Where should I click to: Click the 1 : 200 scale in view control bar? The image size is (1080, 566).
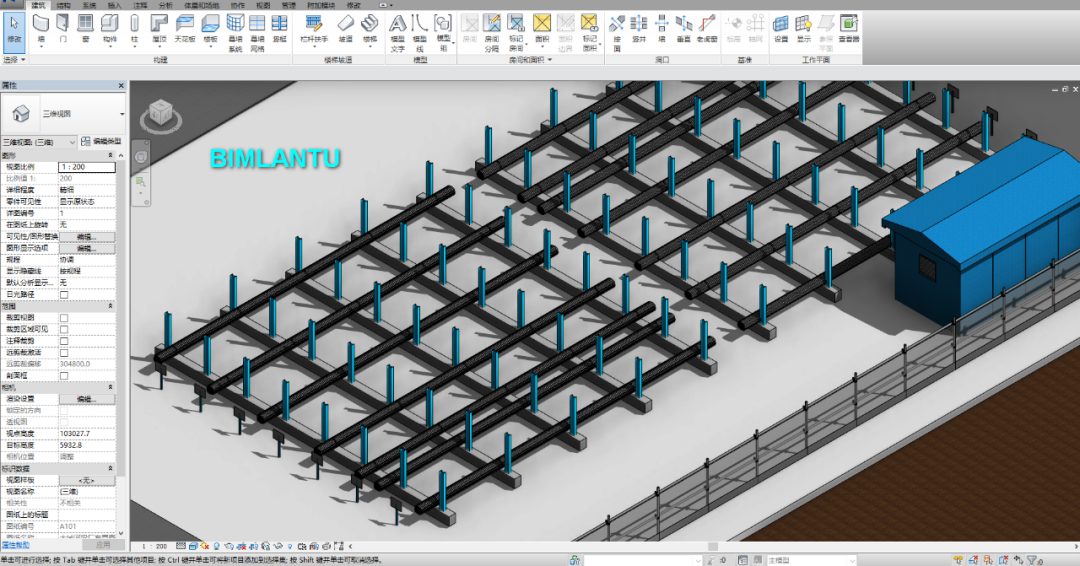154,547
